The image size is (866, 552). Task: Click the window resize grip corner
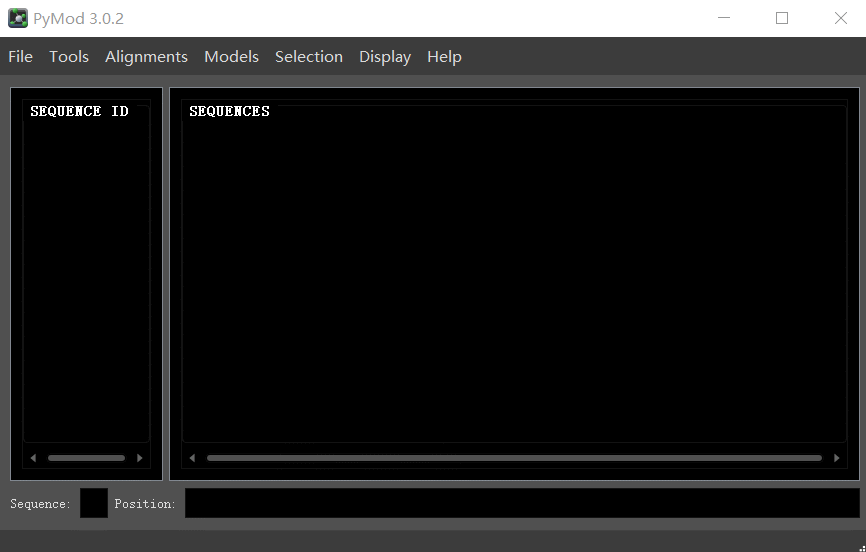pyautogui.click(x=862, y=548)
